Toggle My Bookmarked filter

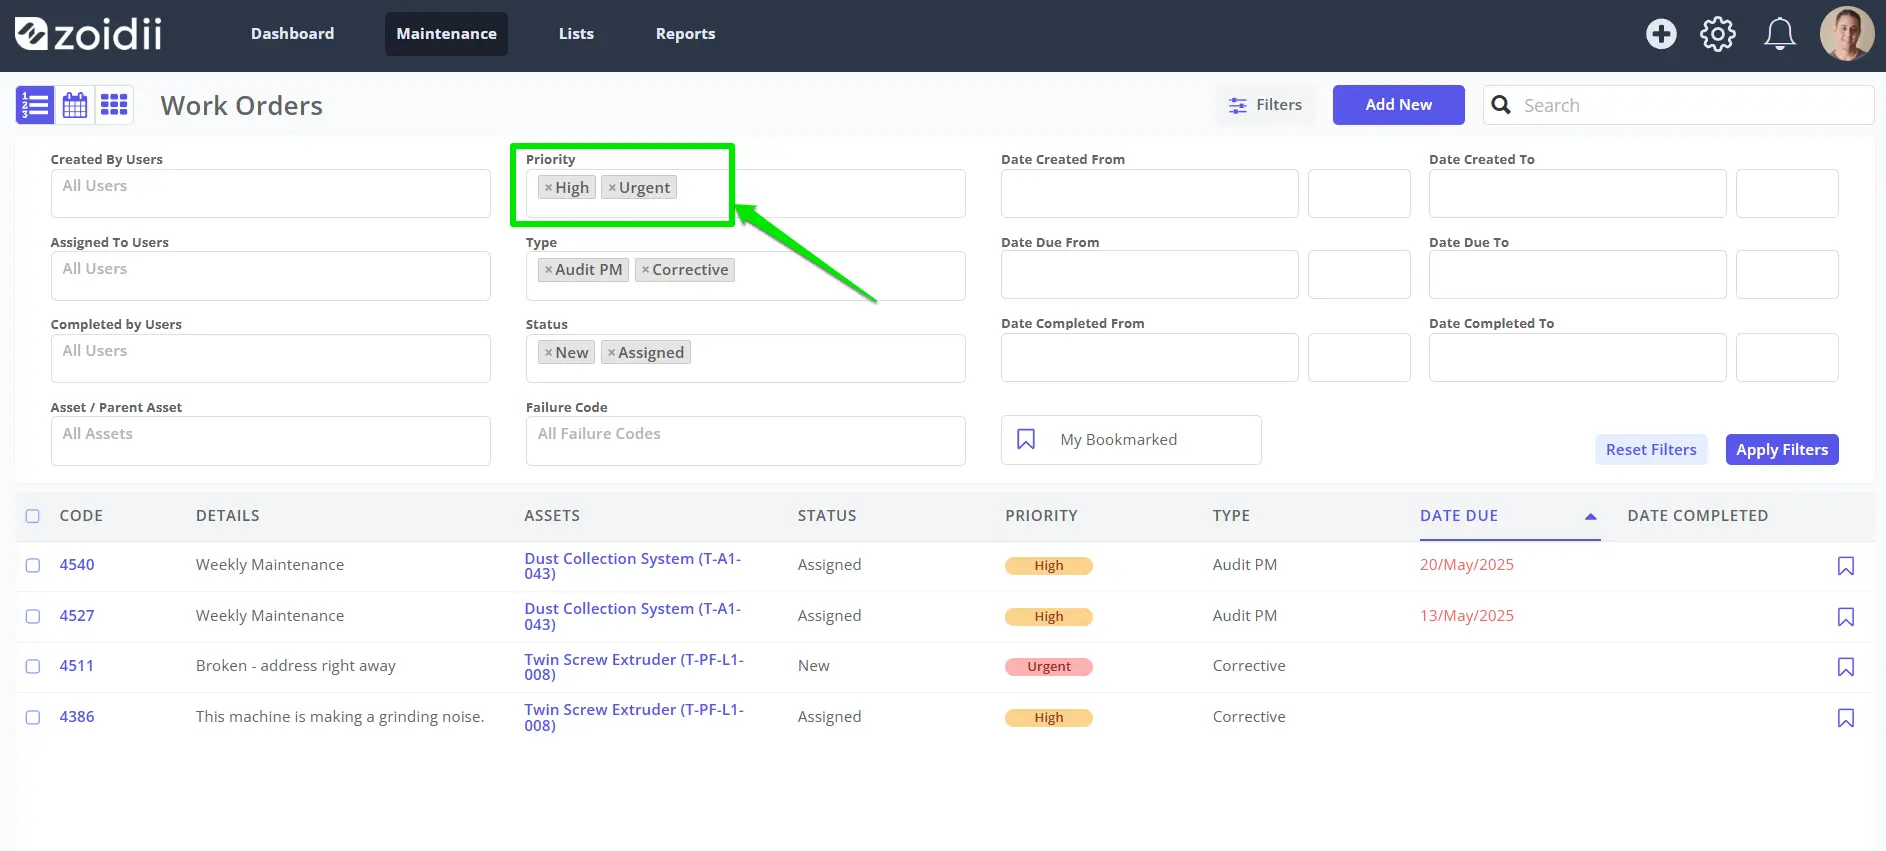pos(1131,440)
